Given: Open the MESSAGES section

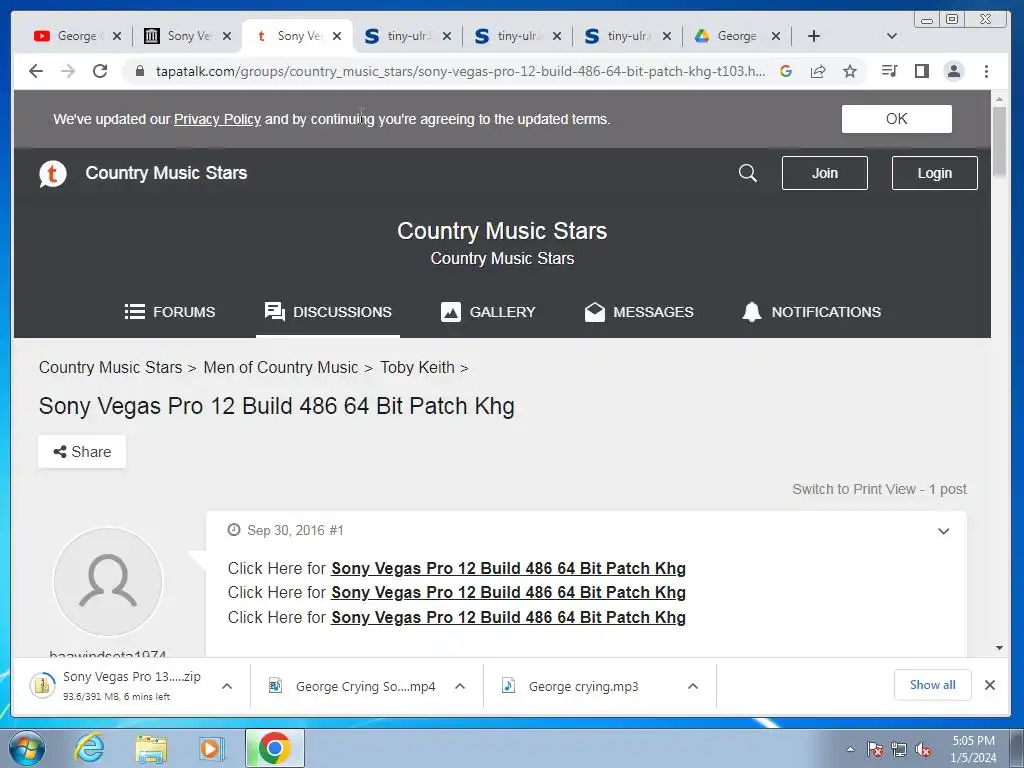Looking at the screenshot, I should 639,312.
